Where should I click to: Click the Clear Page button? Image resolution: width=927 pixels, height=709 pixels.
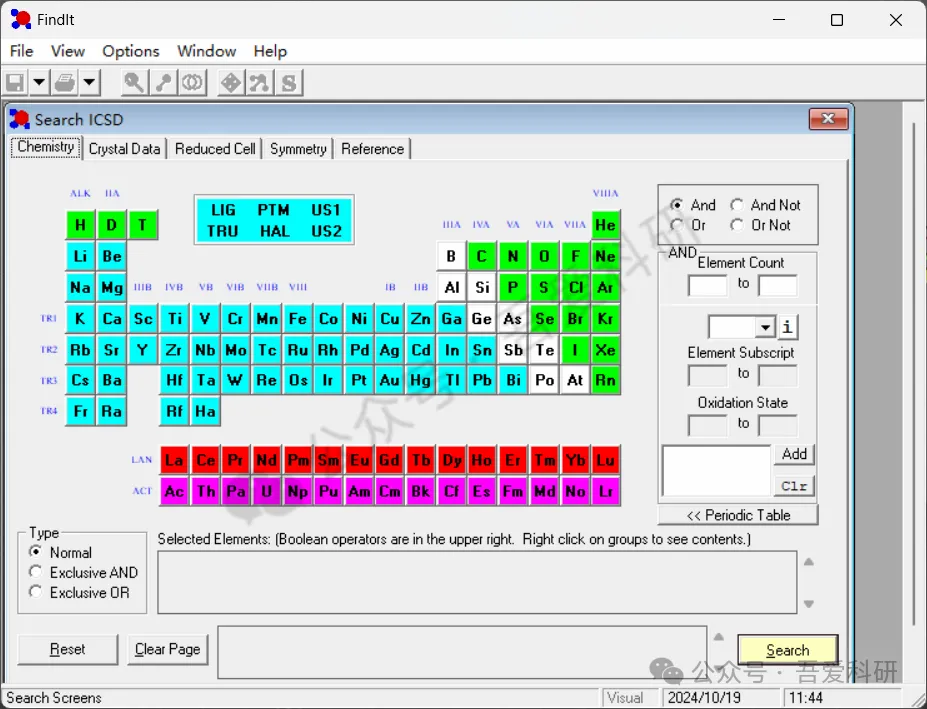[167, 649]
